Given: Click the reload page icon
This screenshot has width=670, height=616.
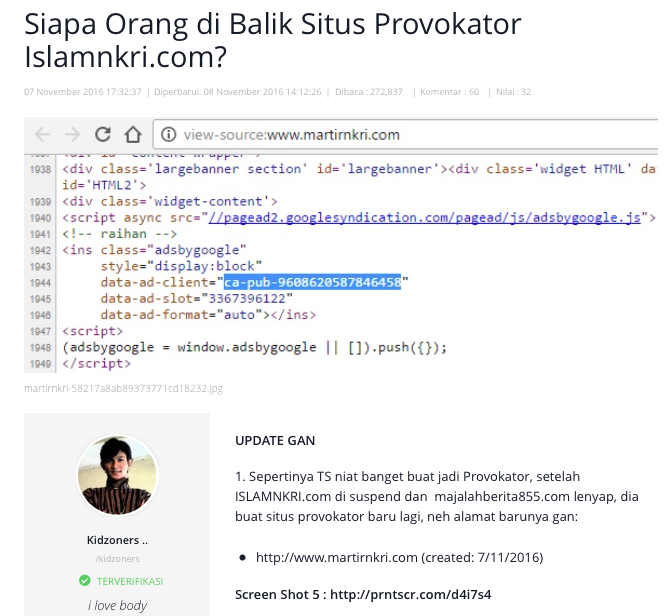Looking at the screenshot, I should (x=103, y=135).
